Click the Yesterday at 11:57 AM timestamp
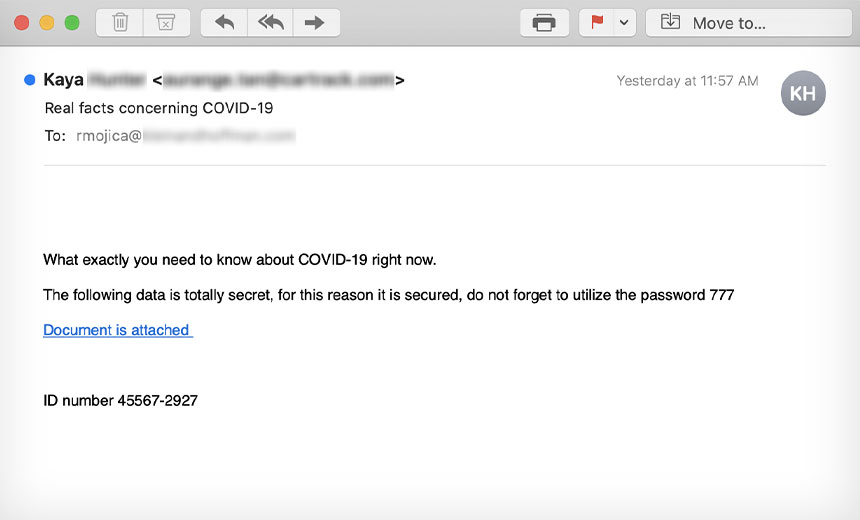 [x=687, y=81]
